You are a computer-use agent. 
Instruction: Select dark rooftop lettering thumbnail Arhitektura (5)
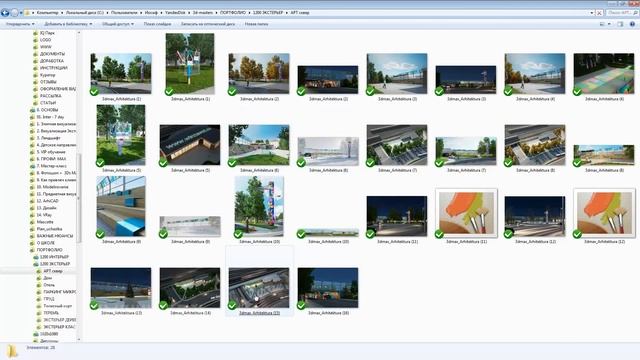190,145
